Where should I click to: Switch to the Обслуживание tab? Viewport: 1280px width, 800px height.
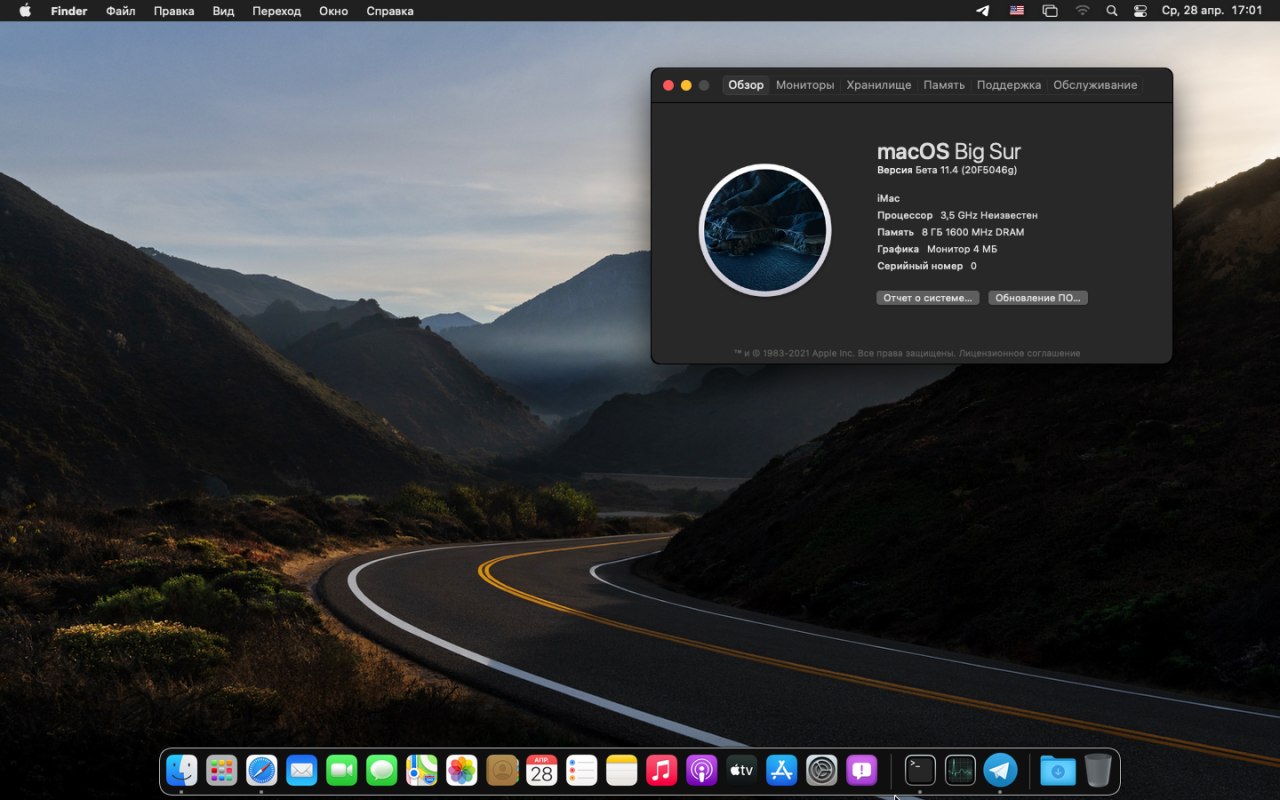pyautogui.click(x=1095, y=85)
